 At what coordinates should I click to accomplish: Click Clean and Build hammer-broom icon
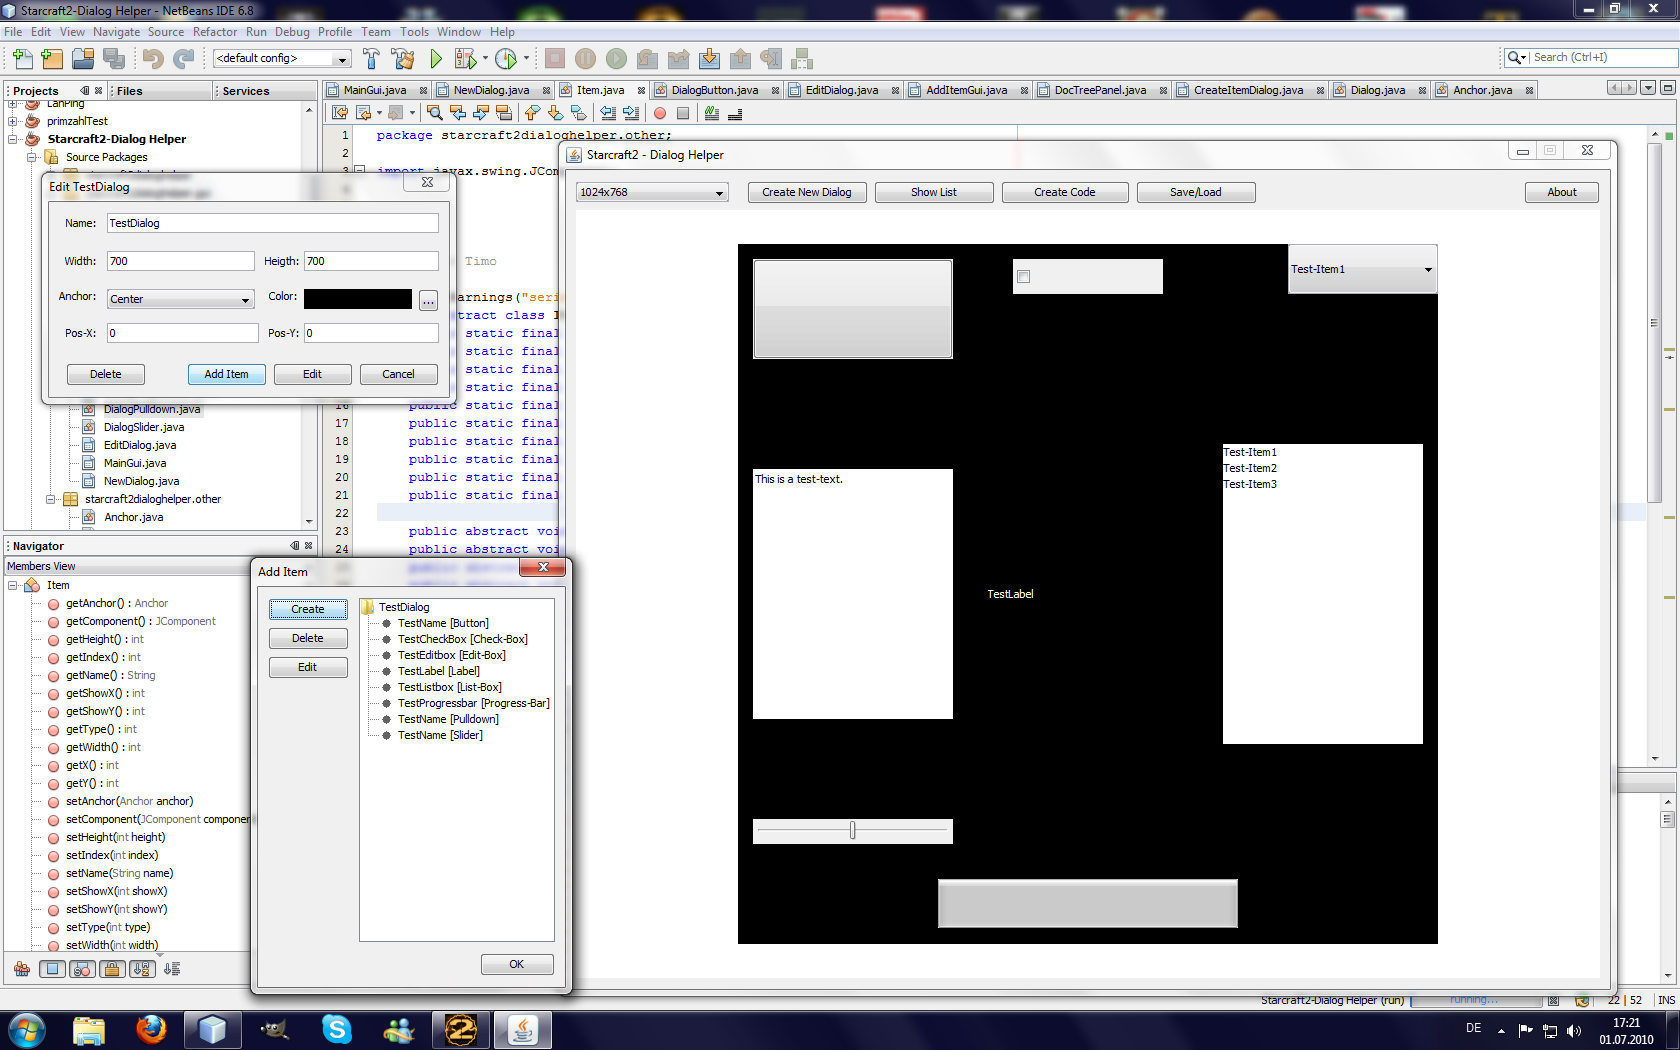(x=403, y=59)
